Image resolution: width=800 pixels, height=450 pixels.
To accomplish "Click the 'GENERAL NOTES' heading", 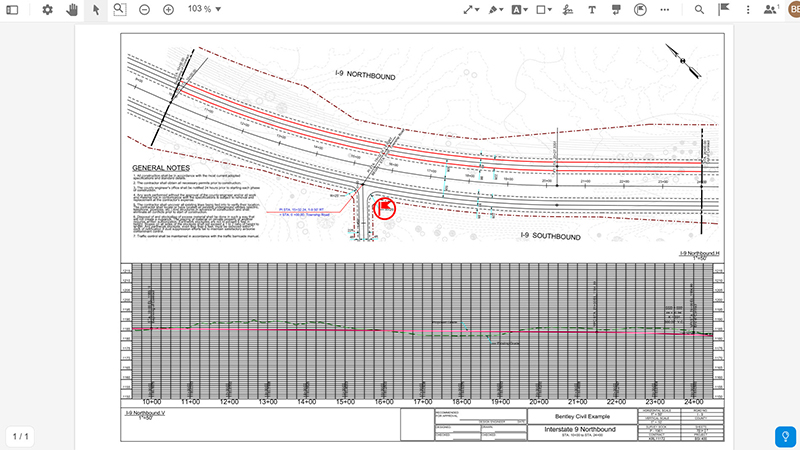I will click(161, 168).
